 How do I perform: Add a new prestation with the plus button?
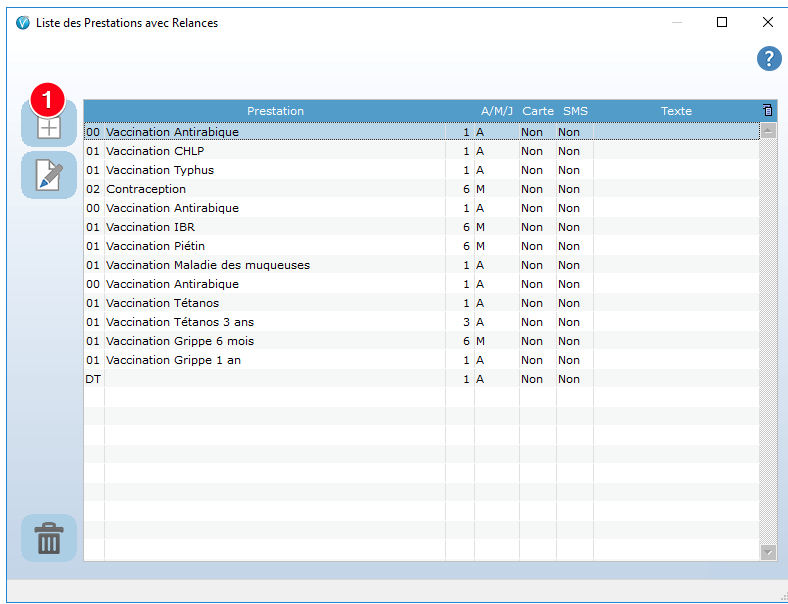pyautogui.click(x=49, y=123)
